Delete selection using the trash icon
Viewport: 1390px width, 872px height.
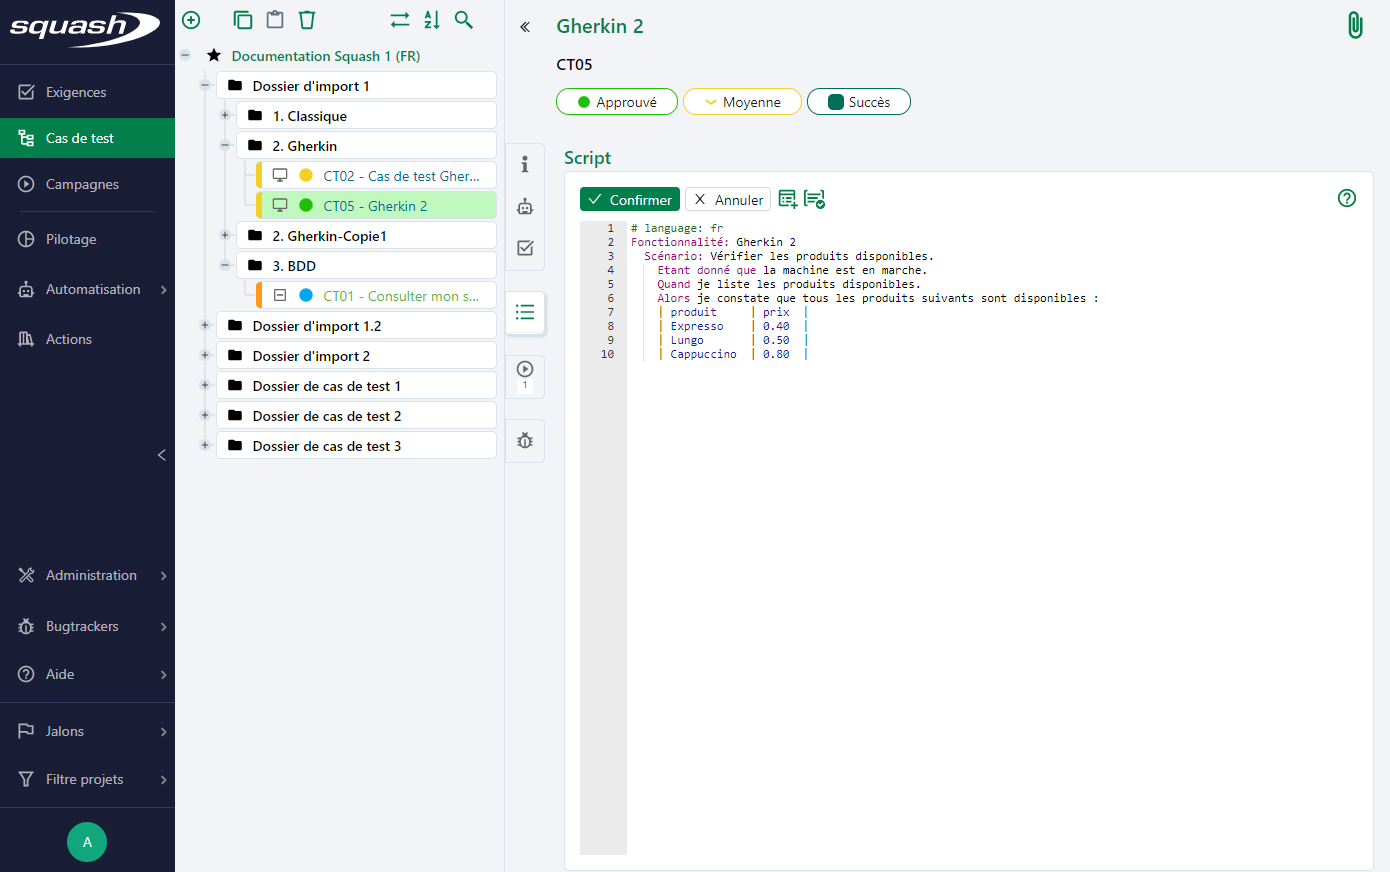[x=307, y=19]
